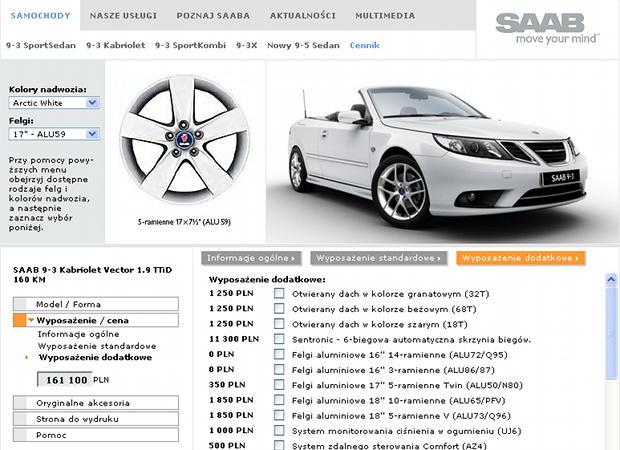Image resolution: width=620 pixels, height=450 pixels.
Task: Open Wyposażenie dodatkowe in left sidebar
Action: pyautogui.click(x=95, y=357)
